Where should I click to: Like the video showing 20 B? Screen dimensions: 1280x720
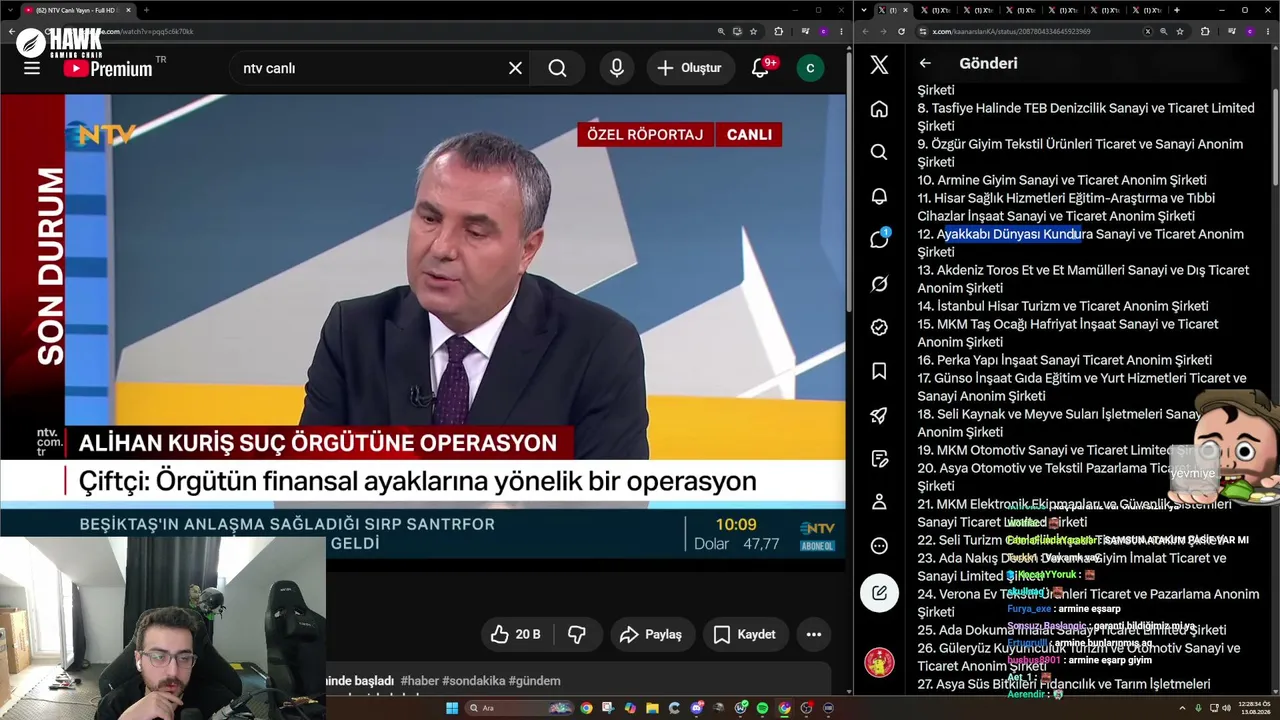[x=515, y=634]
